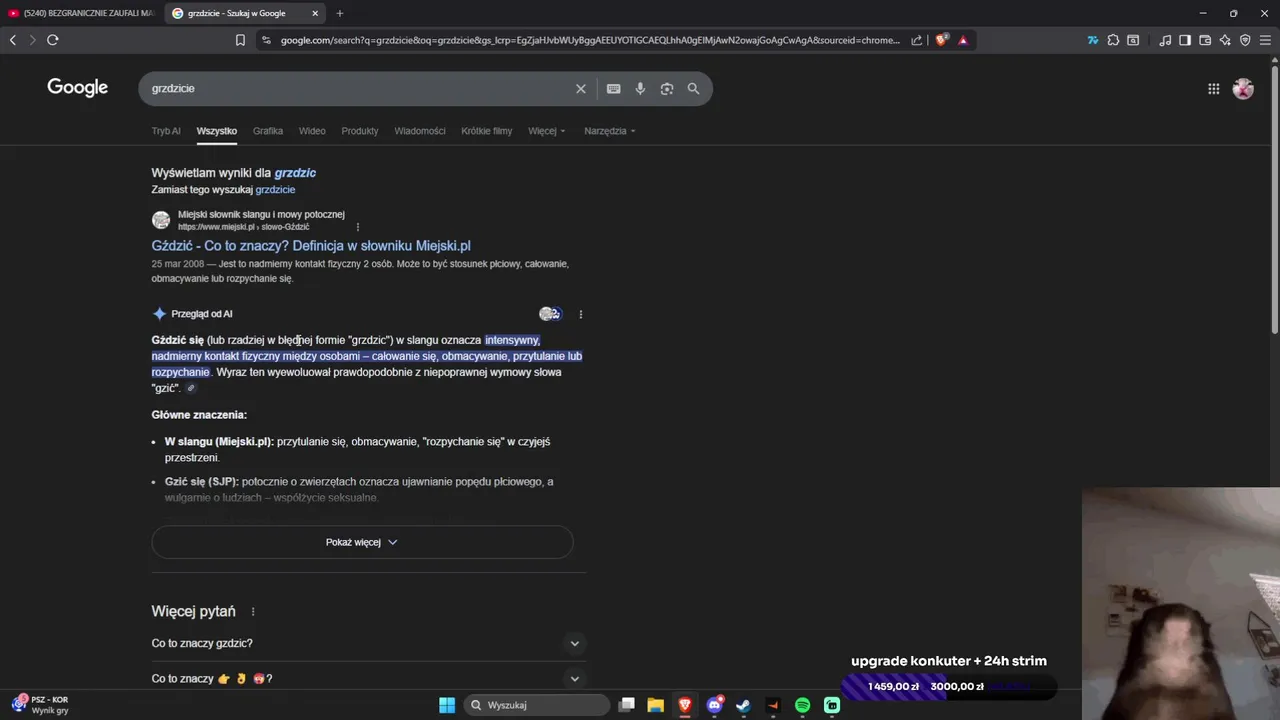Open result "Gździć - Co to znaczy?" link

tap(311, 246)
